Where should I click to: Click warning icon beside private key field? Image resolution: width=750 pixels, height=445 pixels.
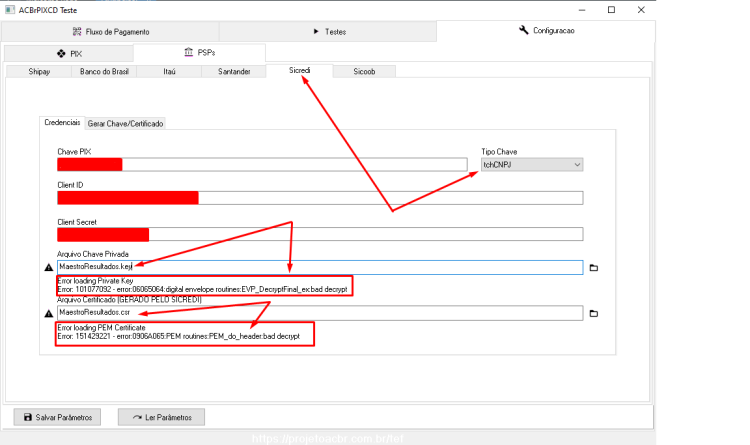[49, 267]
